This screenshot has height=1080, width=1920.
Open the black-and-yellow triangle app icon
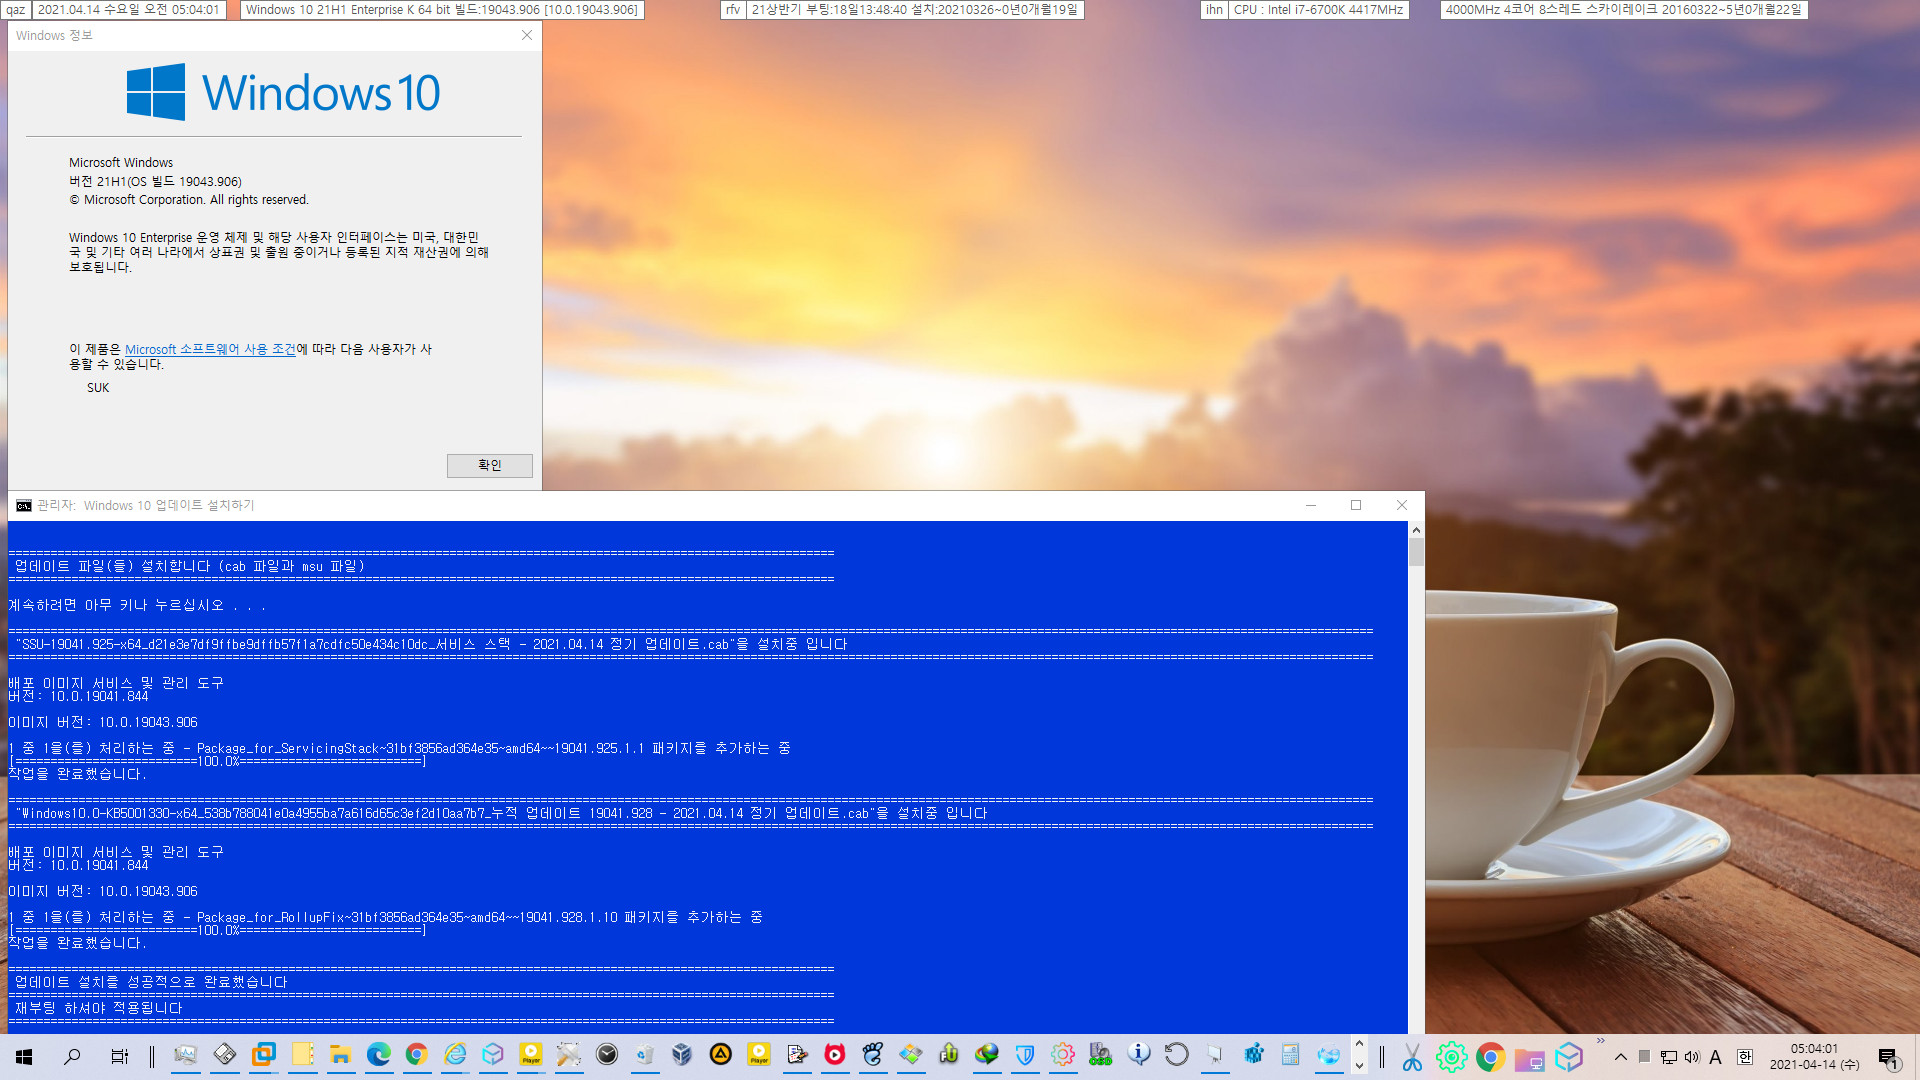point(720,1054)
